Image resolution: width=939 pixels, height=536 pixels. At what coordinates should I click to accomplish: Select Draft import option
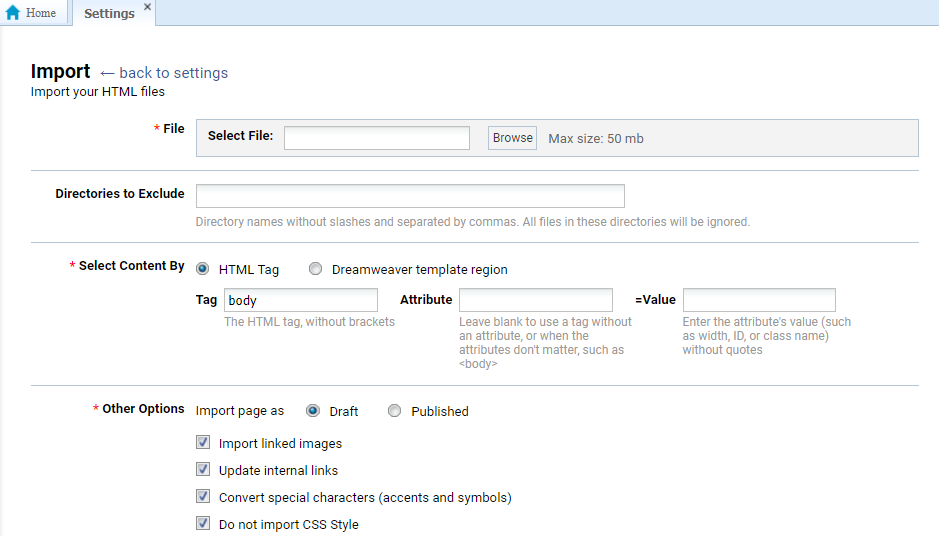tap(313, 411)
